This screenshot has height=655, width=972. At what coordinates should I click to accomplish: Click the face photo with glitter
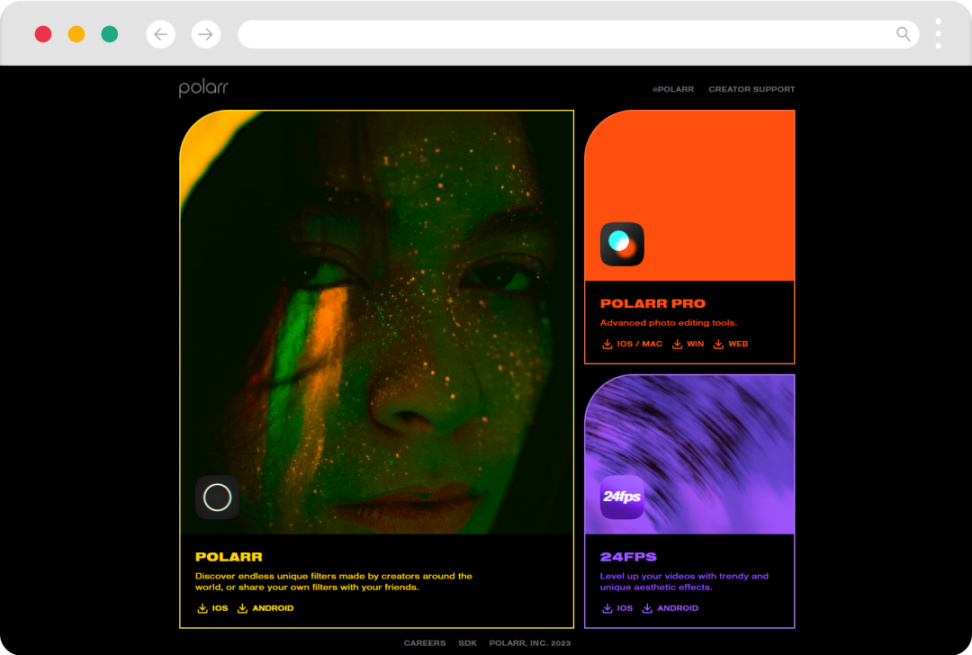(x=377, y=322)
